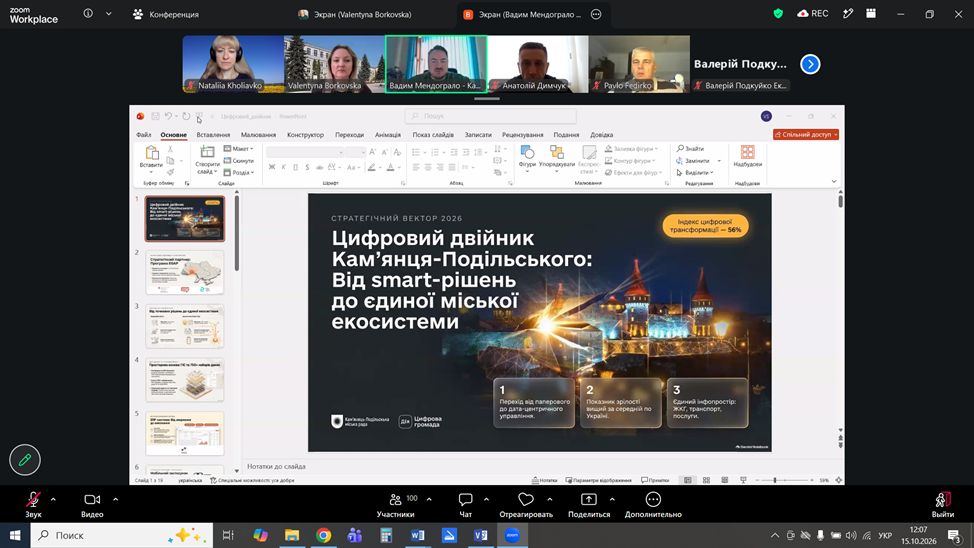The image size is (974, 548).
Task: Switch to Reading view icon
Action: click(x=724, y=480)
